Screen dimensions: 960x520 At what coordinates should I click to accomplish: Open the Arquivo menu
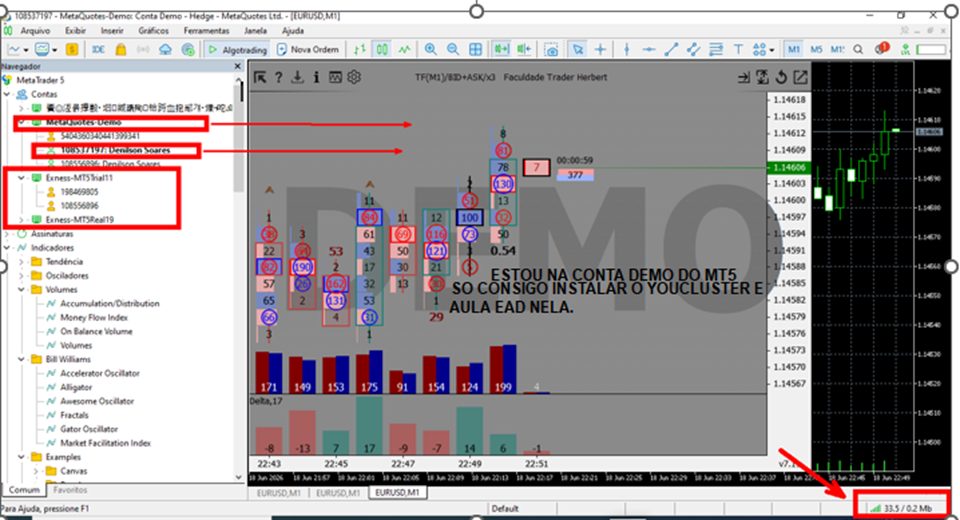tap(35, 30)
